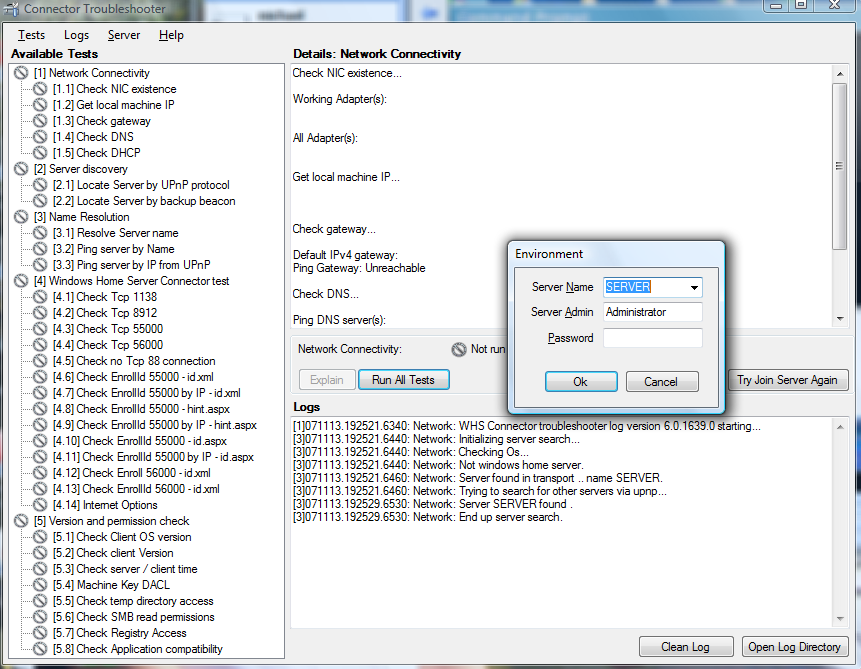Click the Try Join Server Again button
861x669 pixels.
pos(787,380)
